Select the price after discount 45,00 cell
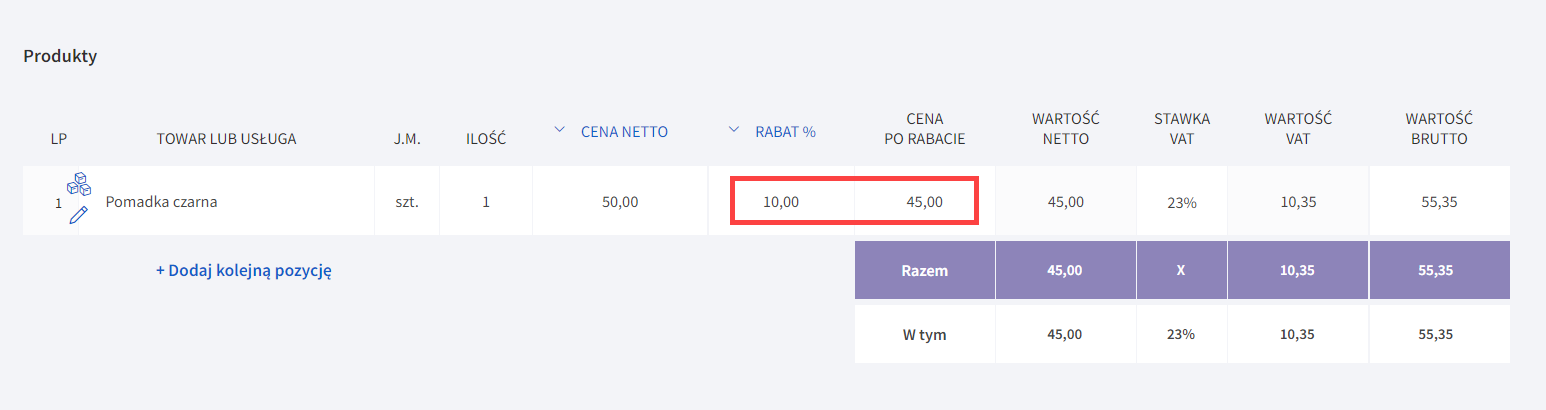This screenshot has height=410, width=1546. (x=925, y=202)
